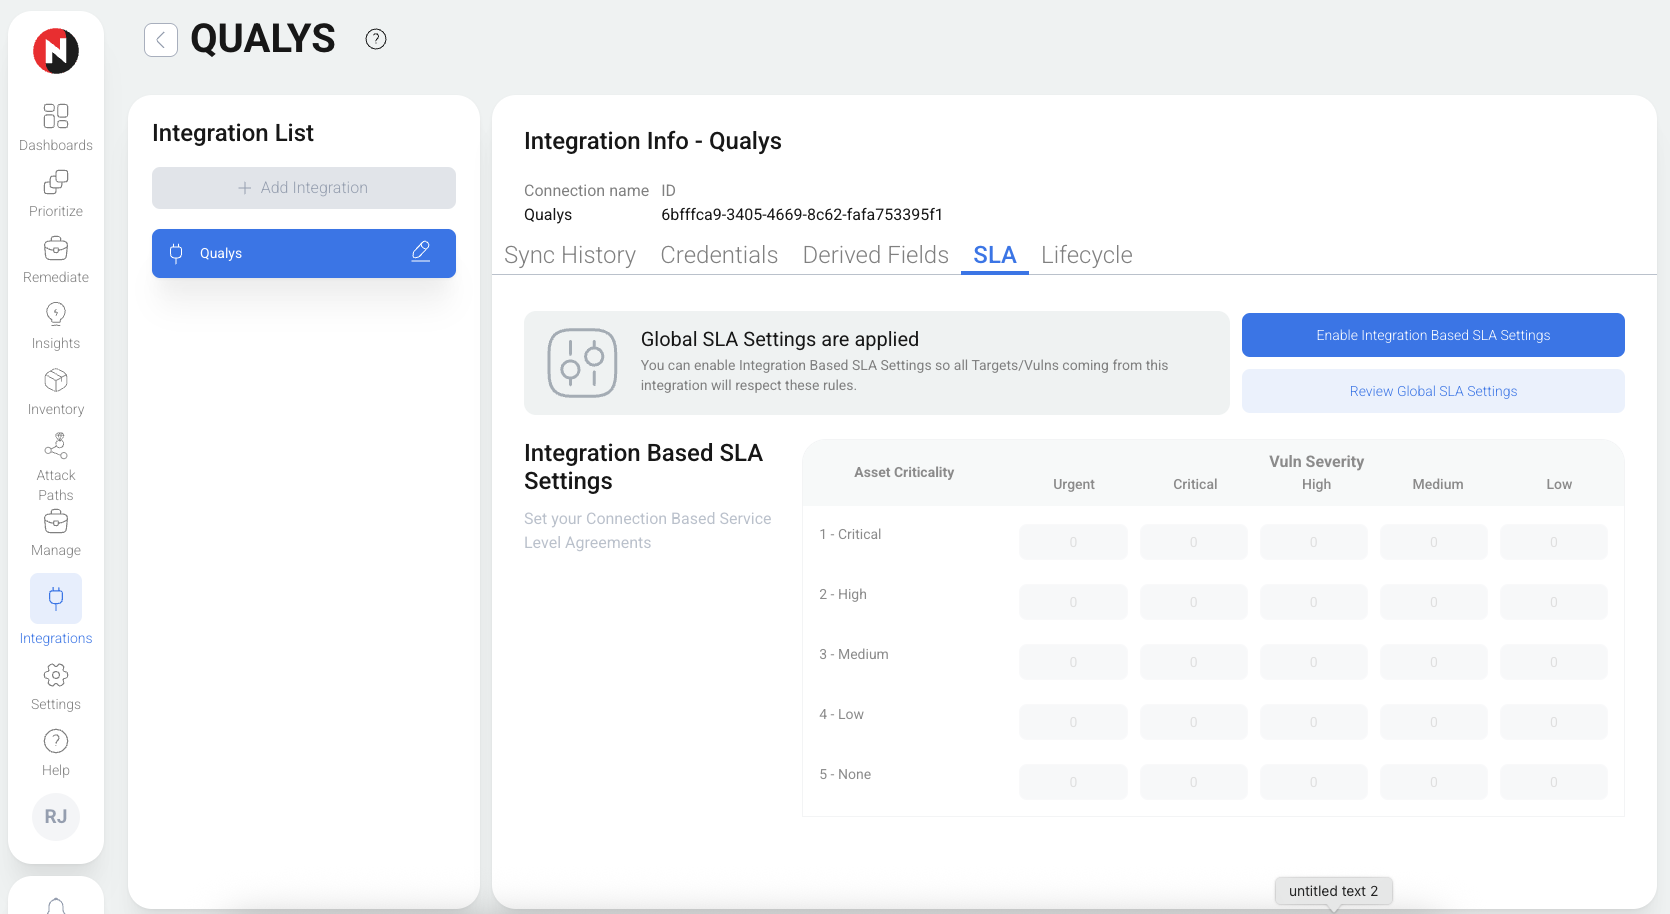This screenshot has height=914, width=1670.
Task: Click the Add Integration button
Action: pyautogui.click(x=304, y=188)
